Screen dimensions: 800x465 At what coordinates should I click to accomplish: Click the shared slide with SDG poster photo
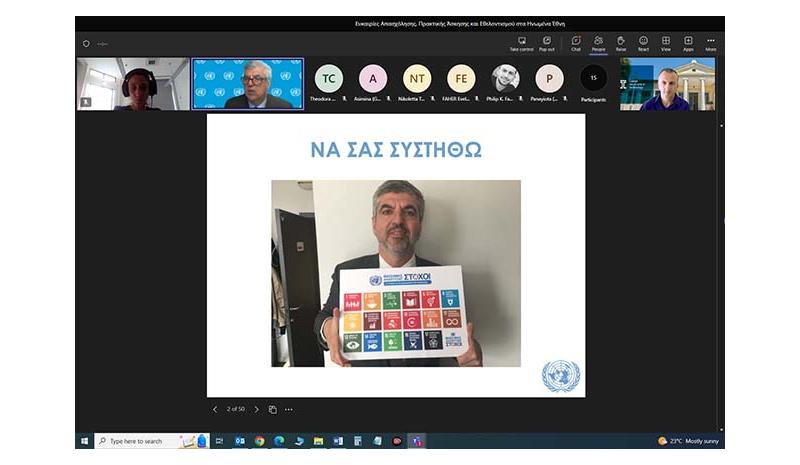(x=396, y=255)
